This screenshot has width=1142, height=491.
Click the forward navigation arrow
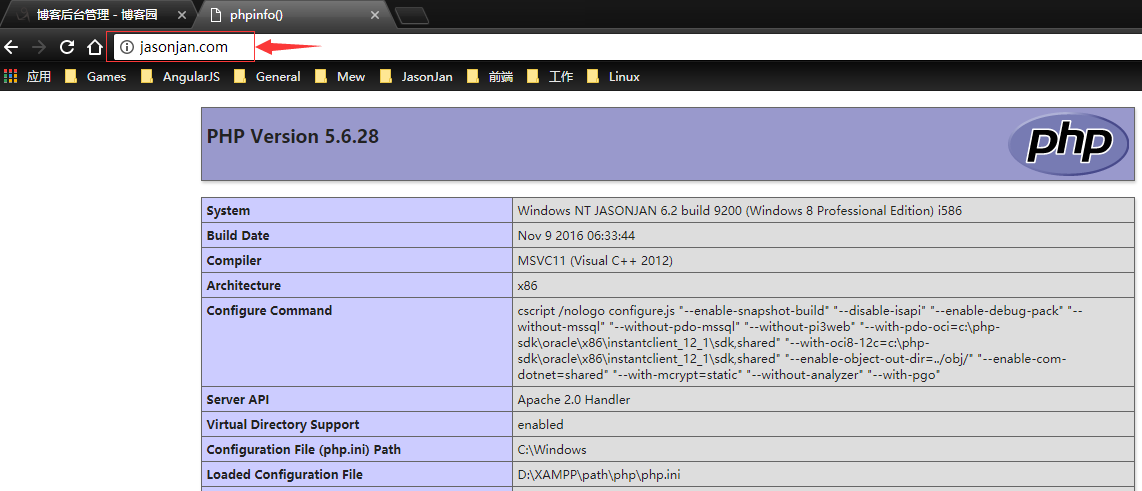point(39,47)
